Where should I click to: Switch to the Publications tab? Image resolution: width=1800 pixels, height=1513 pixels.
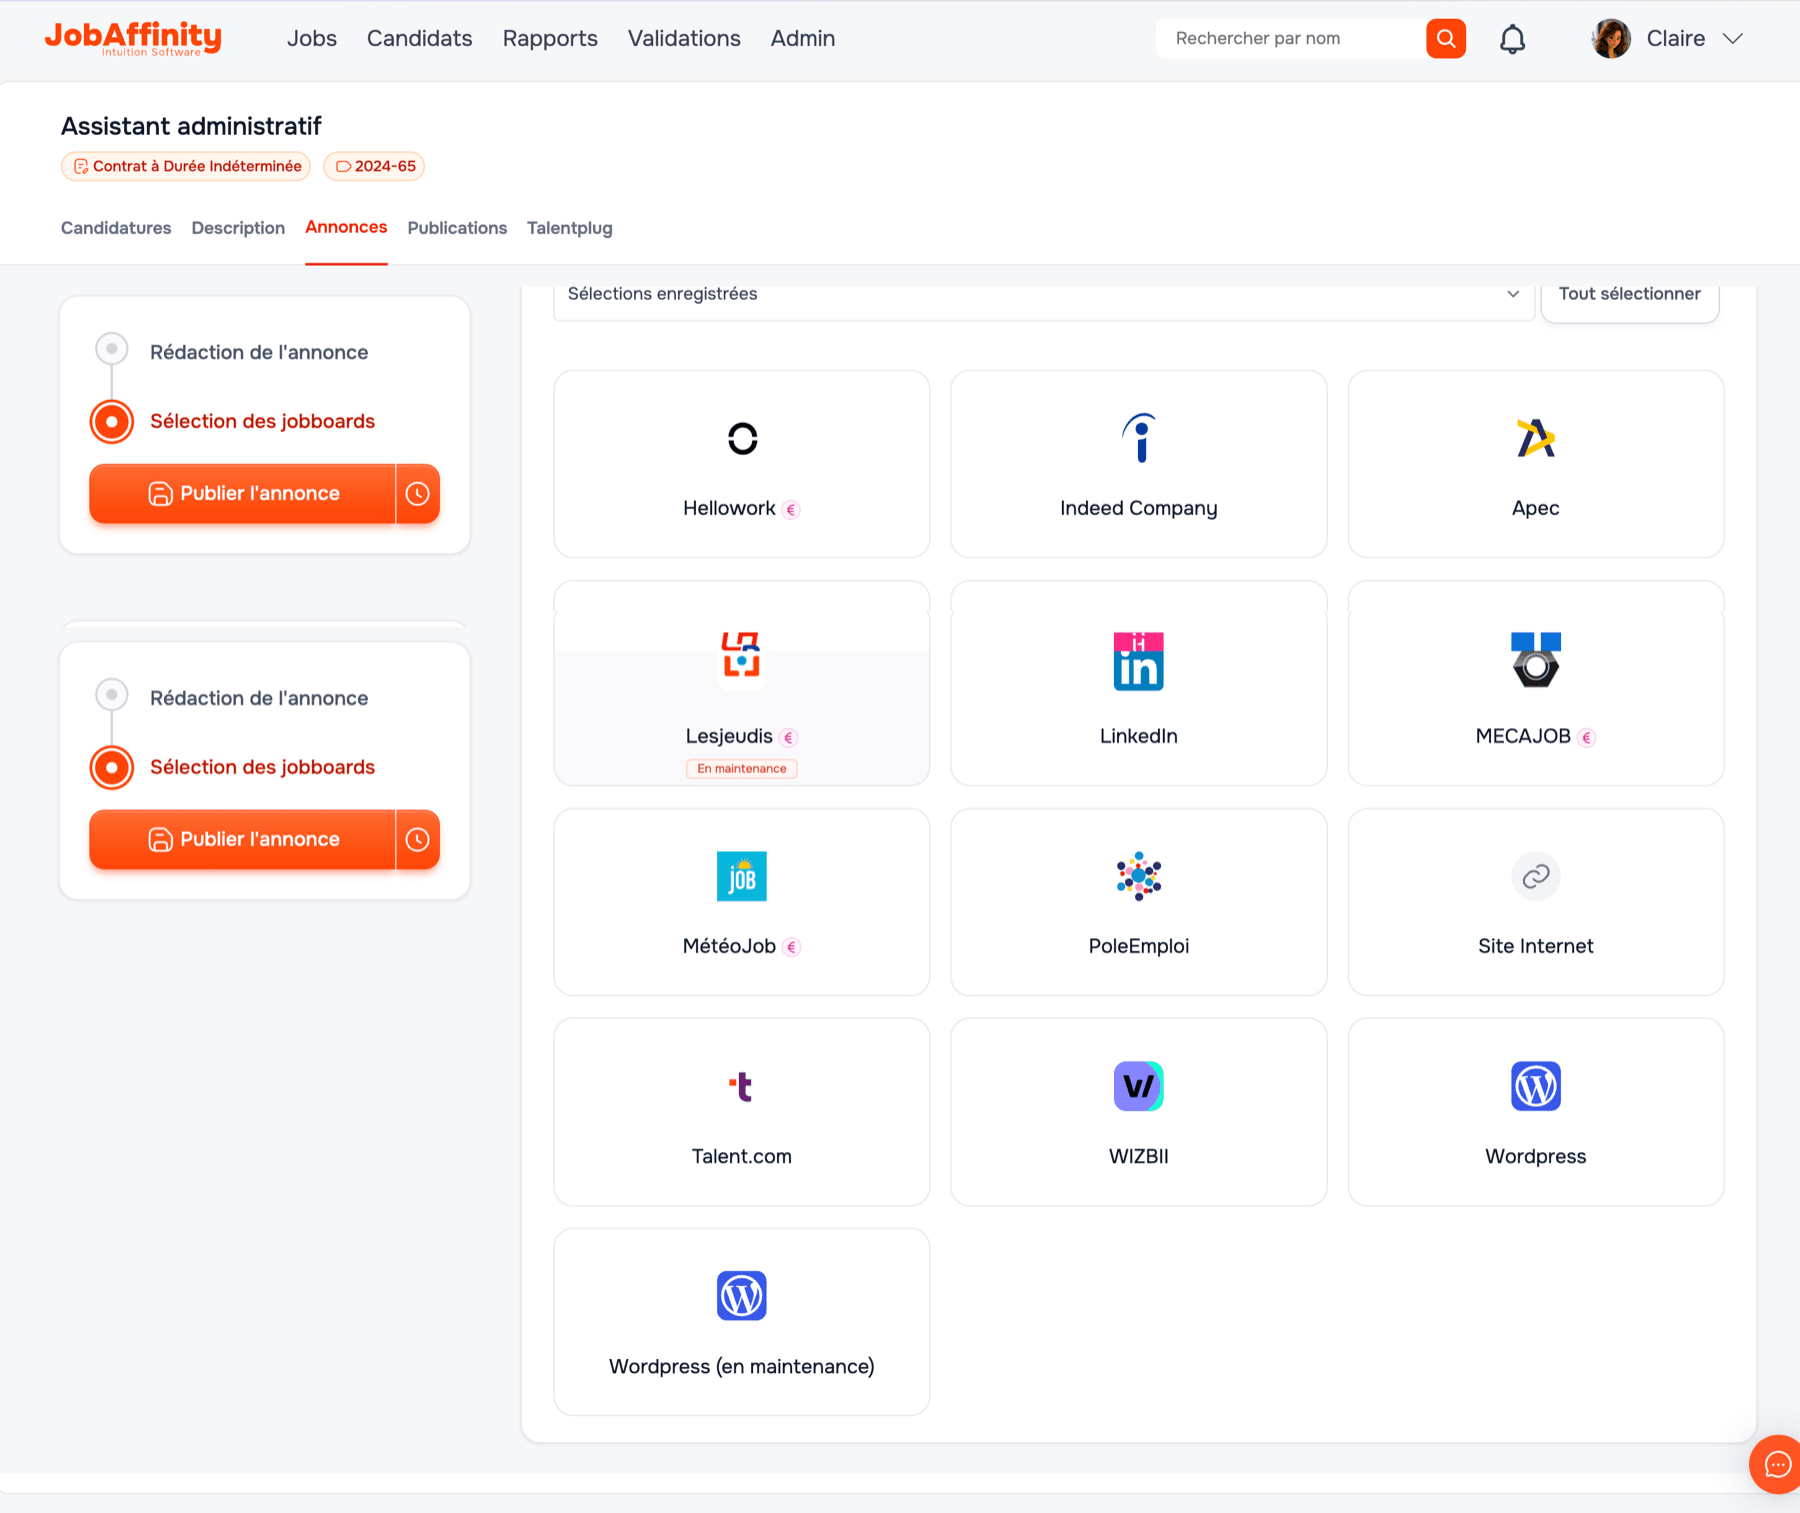(x=457, y=228)
